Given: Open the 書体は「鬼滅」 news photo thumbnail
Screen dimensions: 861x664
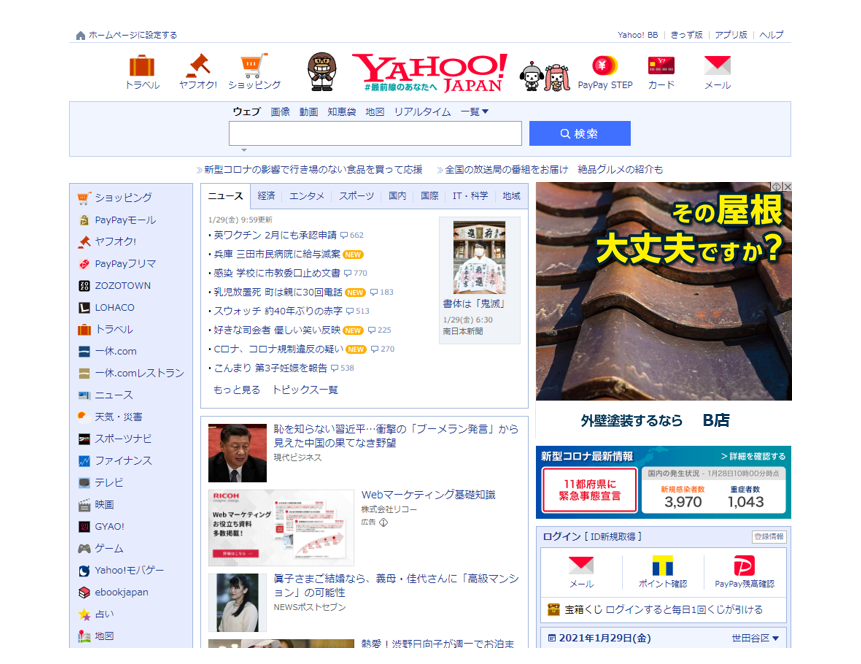Looking at the screenshot, I should (x=479, y=257).
